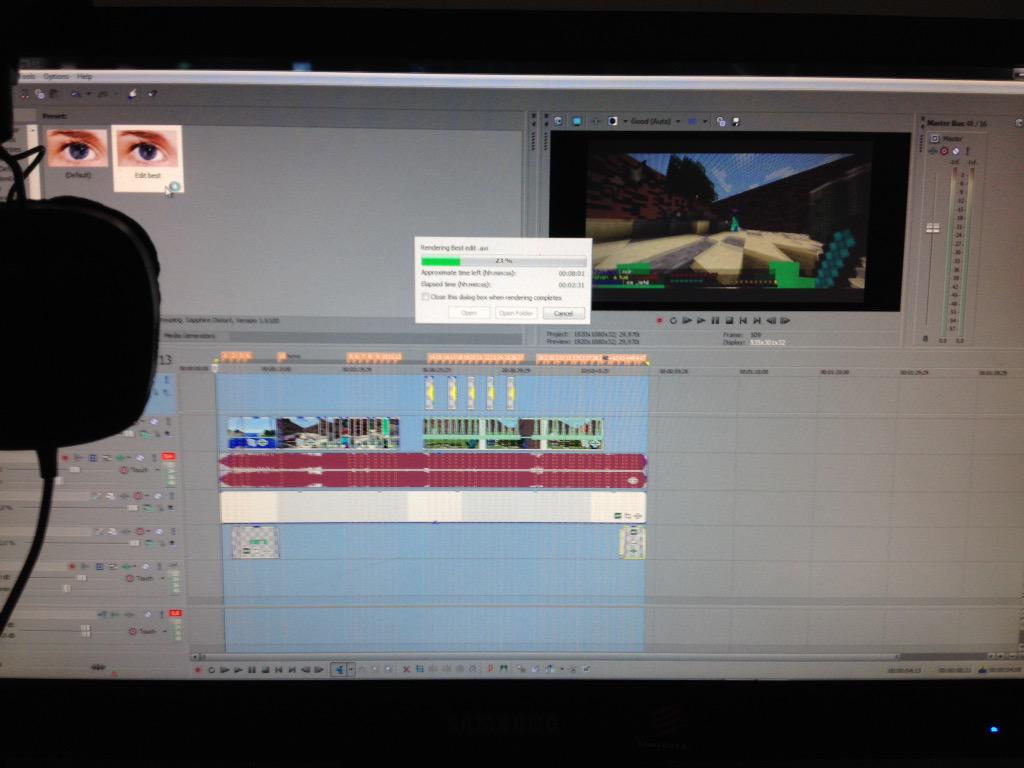Stop playback under the video preview
The height and width of the screenshot is (768, 1024).
[729, 321]
